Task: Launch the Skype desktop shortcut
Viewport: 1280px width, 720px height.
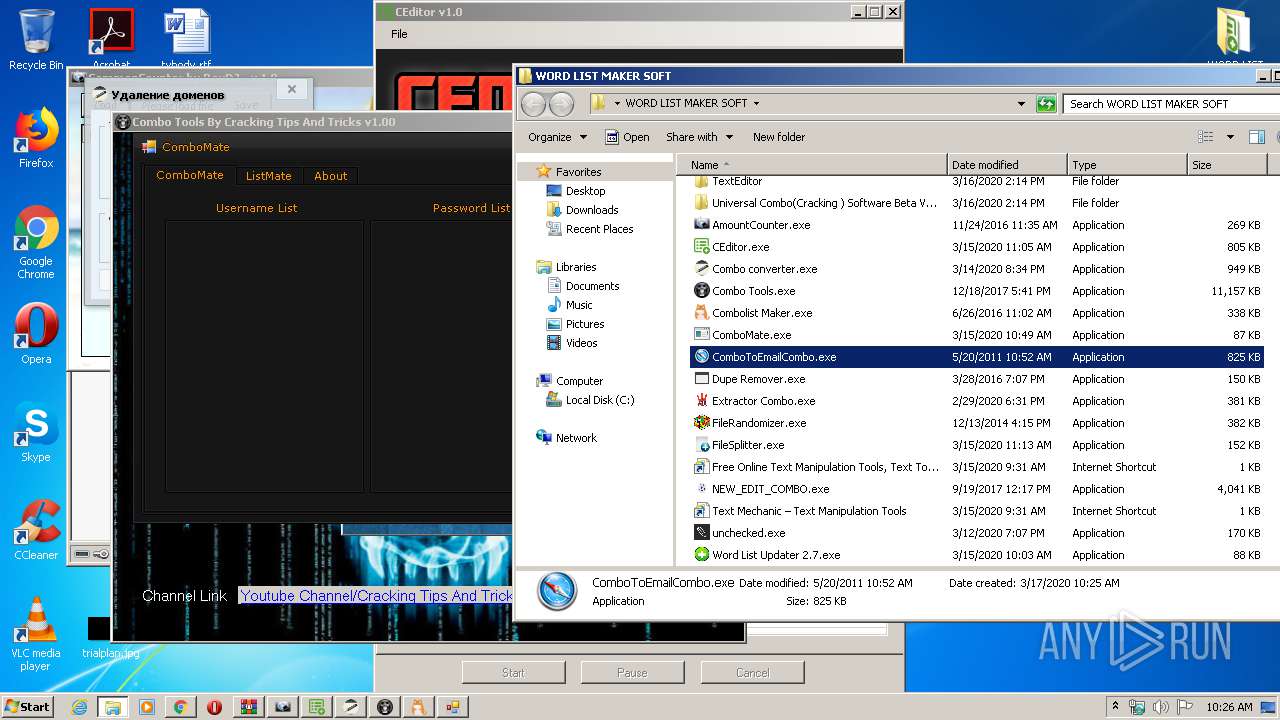Action: [x=36, y=432]
